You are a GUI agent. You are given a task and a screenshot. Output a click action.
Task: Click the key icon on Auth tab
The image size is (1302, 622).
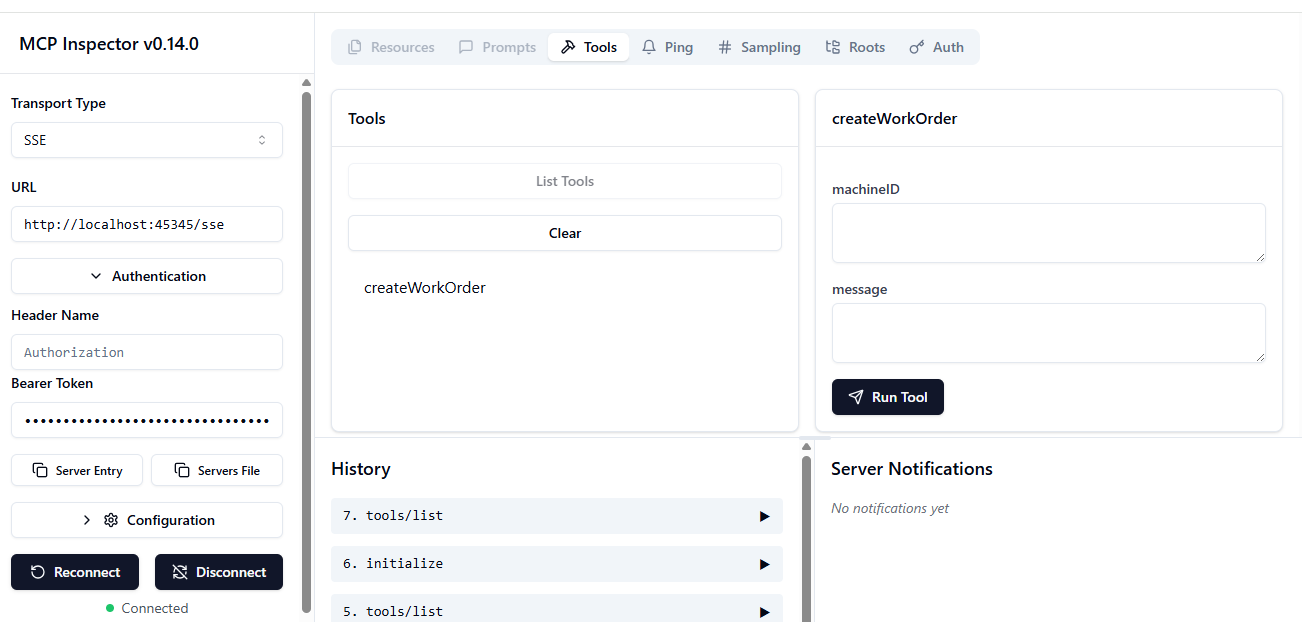[917, 47]
